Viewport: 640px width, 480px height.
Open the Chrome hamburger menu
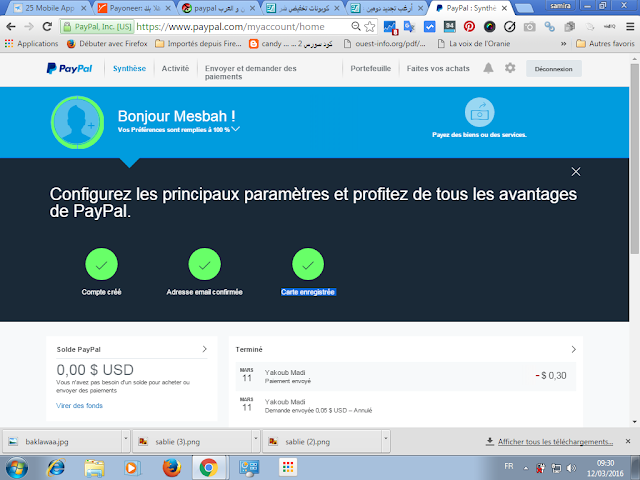pyautogui.click(x=630, y=27)
